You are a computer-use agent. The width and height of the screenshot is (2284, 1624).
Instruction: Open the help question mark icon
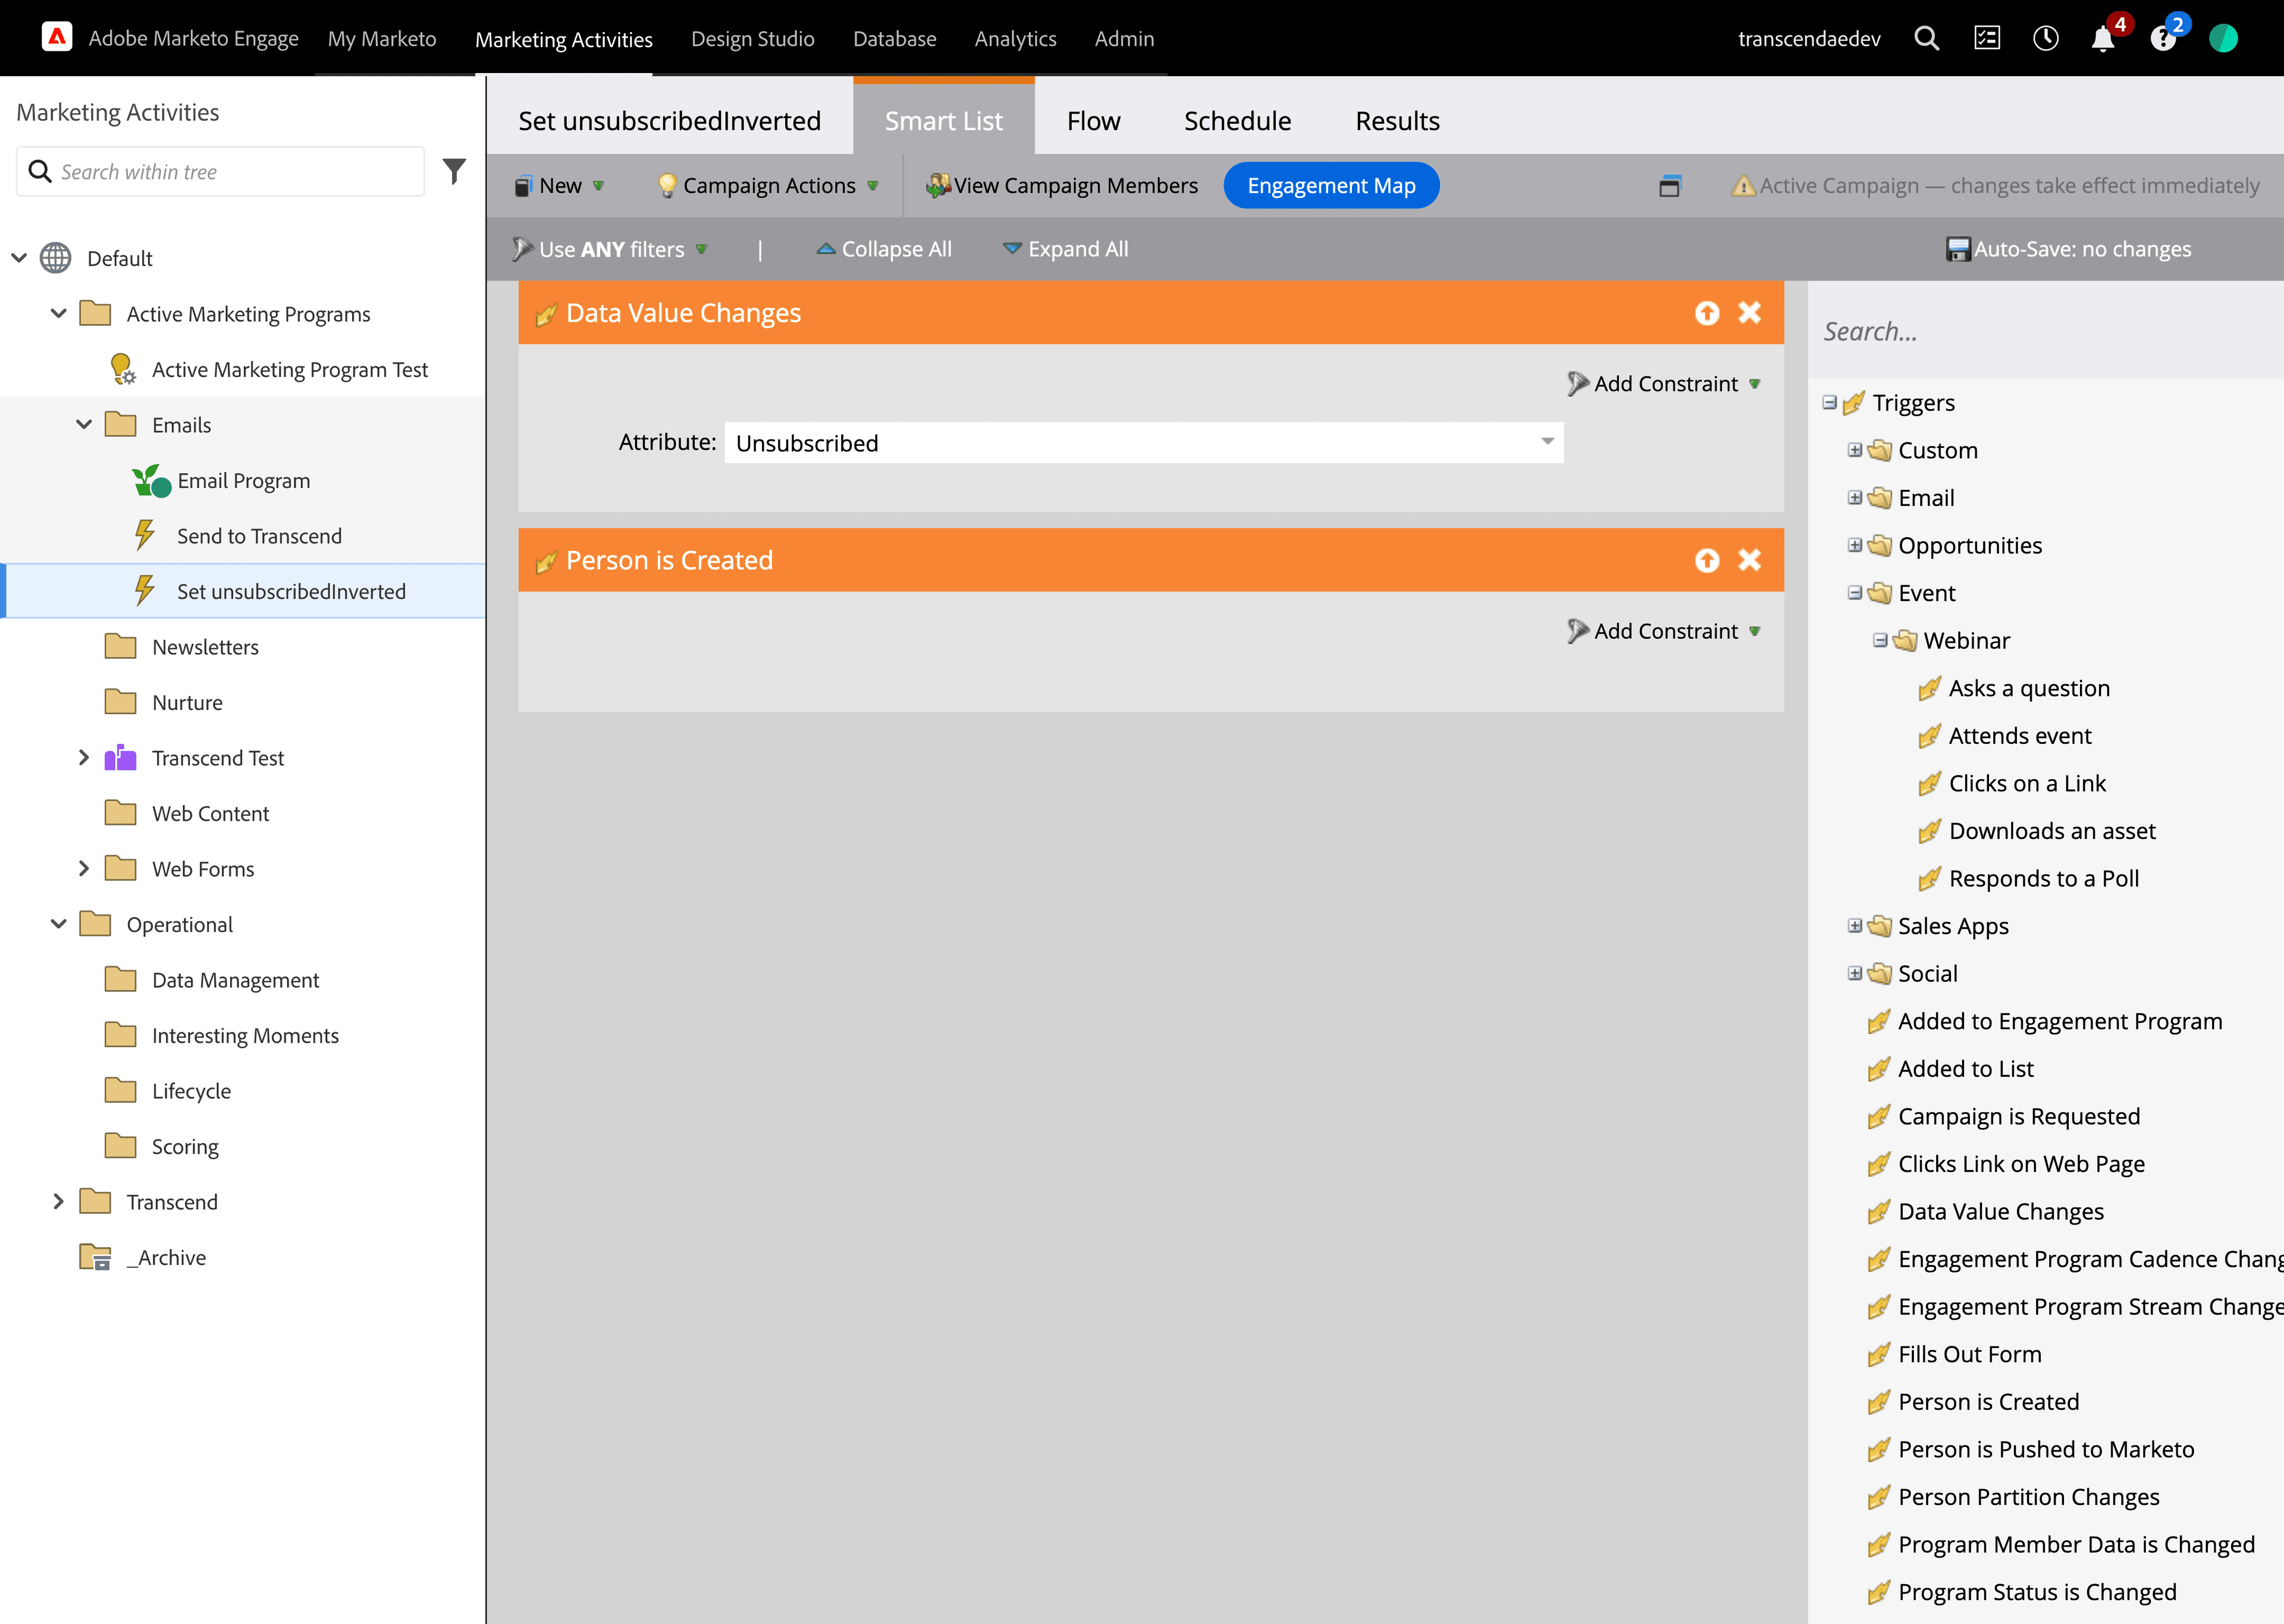click(2163, 39)
